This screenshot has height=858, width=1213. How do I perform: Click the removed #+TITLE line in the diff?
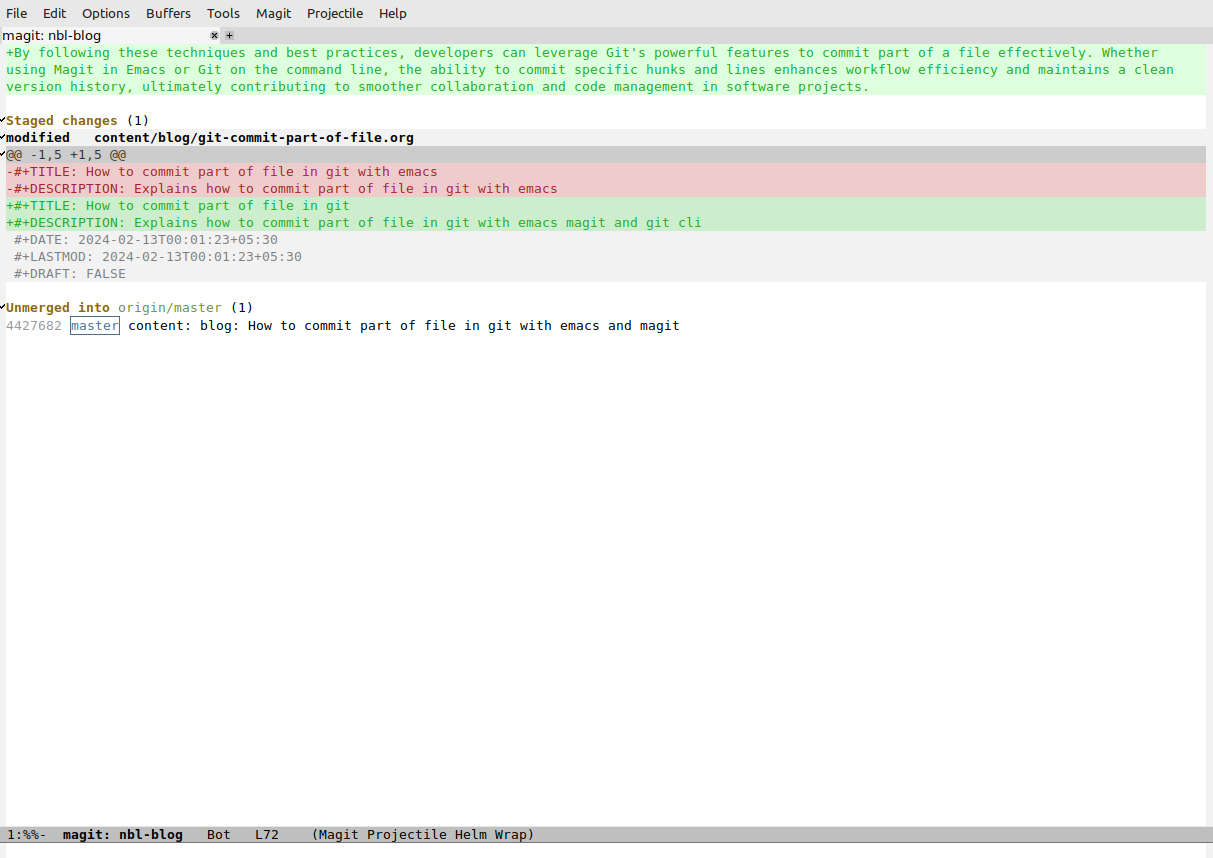tap(222, 172)
